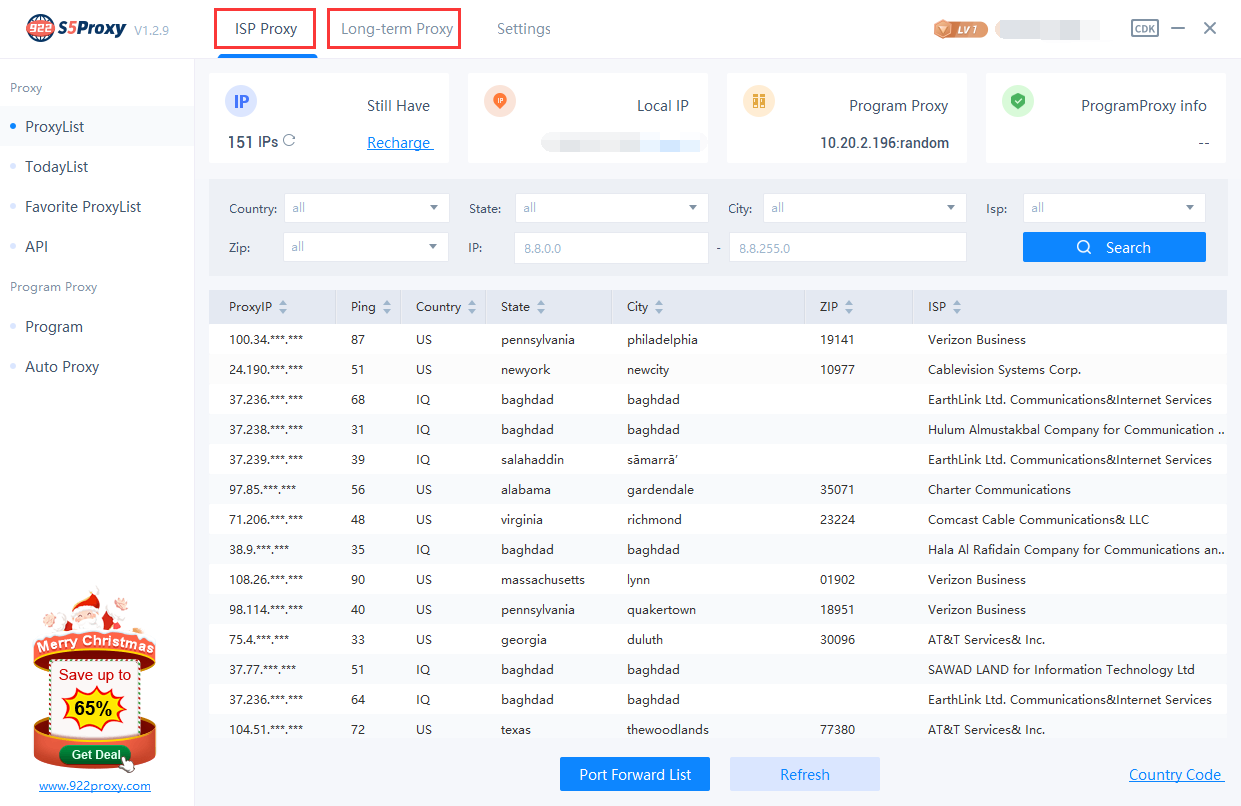Select proxy row 71.206.***.***
1241x806 pixels.
pos(718,520)
